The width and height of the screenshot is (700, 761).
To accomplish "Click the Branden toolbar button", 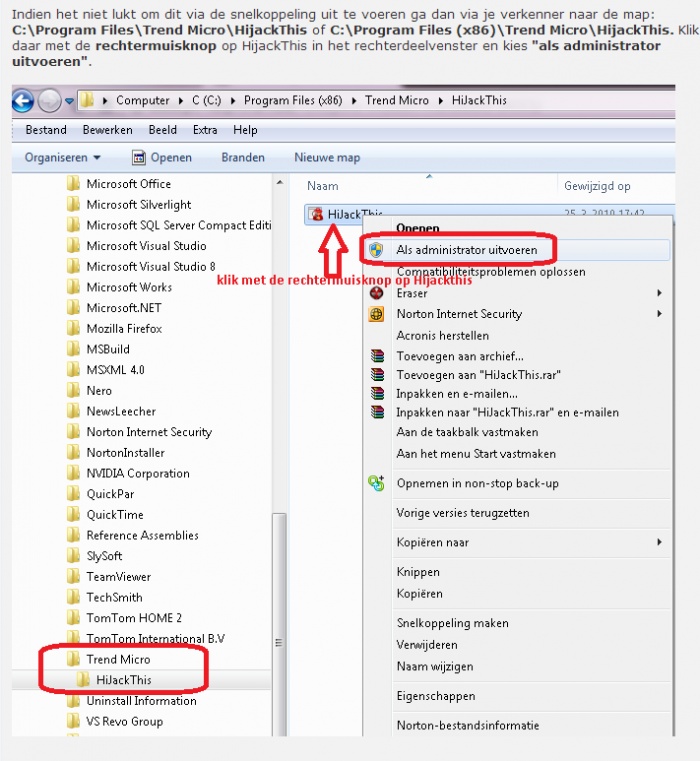I will [x=243, y=158].
